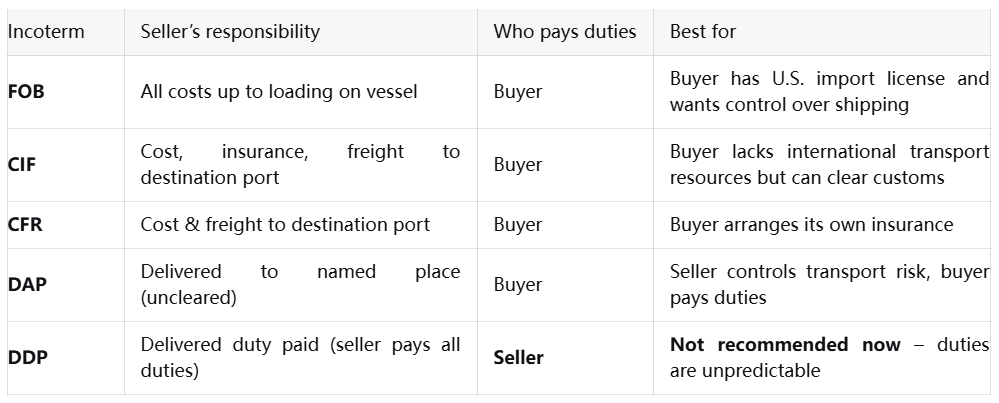This screenshot has height=403, width=999.
Task: Select the cell about lacking international transport resources
Action: (829, 164)
